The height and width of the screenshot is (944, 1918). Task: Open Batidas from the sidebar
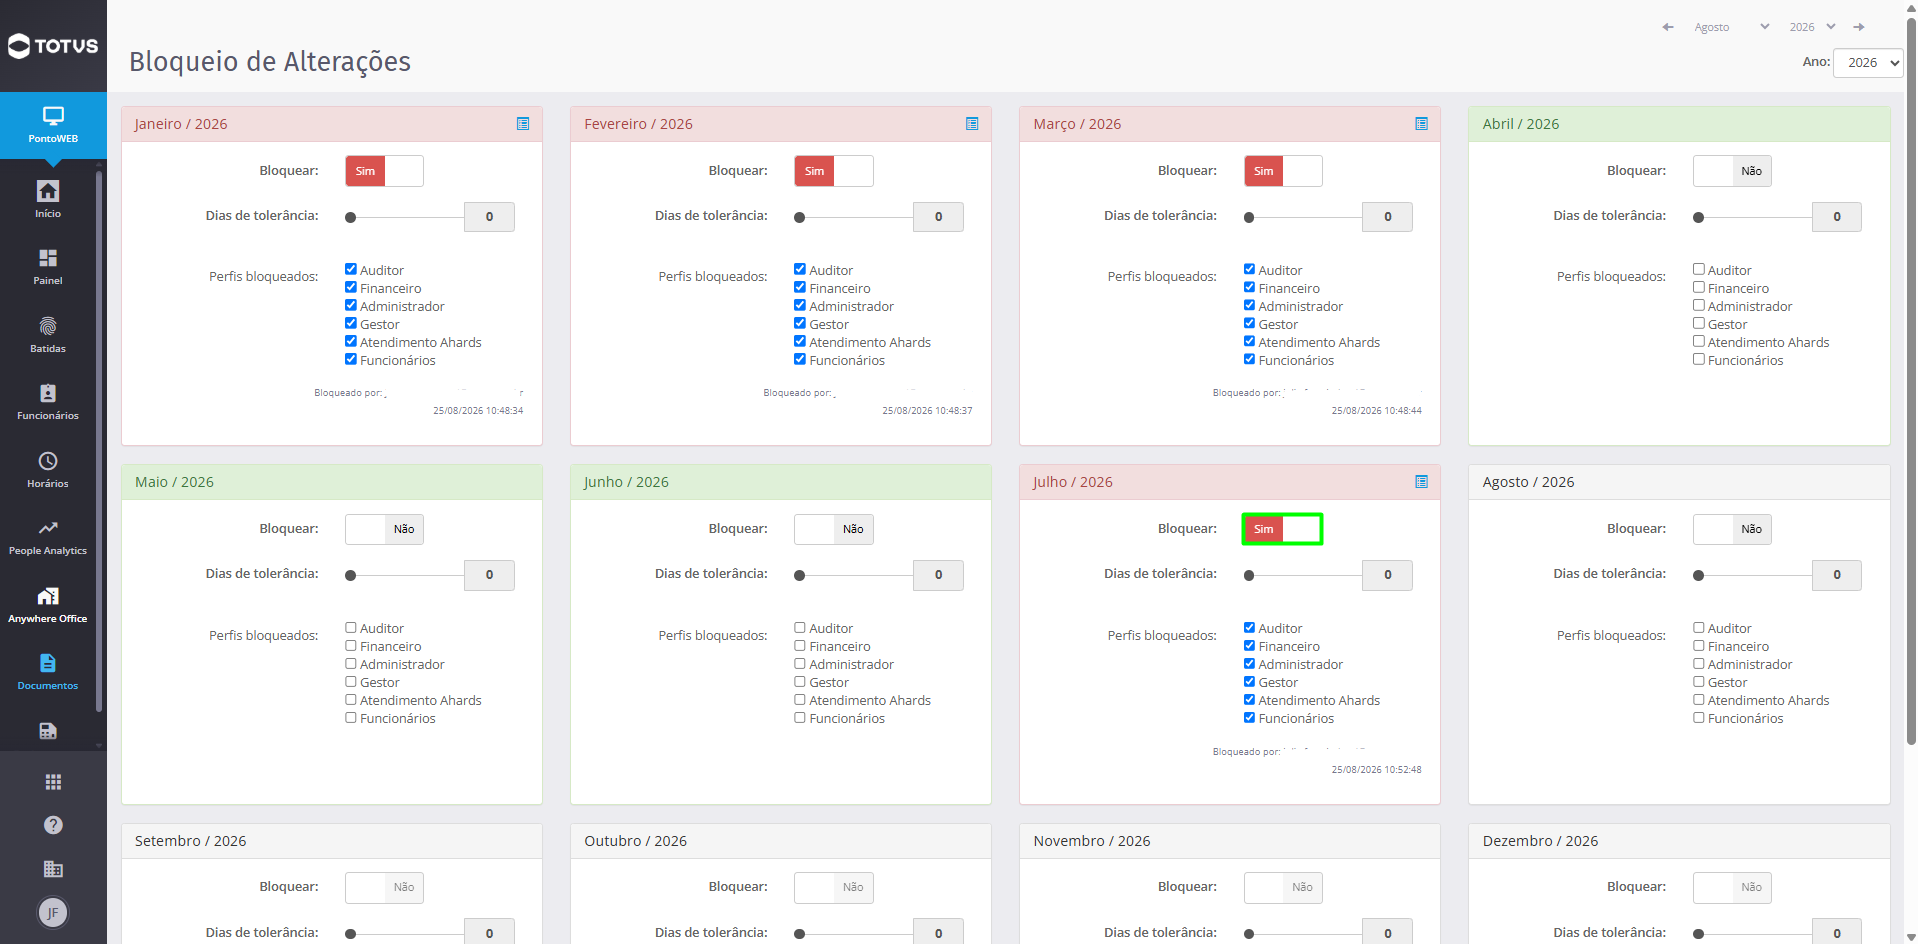pyautogui.click(x=48, y=335)
